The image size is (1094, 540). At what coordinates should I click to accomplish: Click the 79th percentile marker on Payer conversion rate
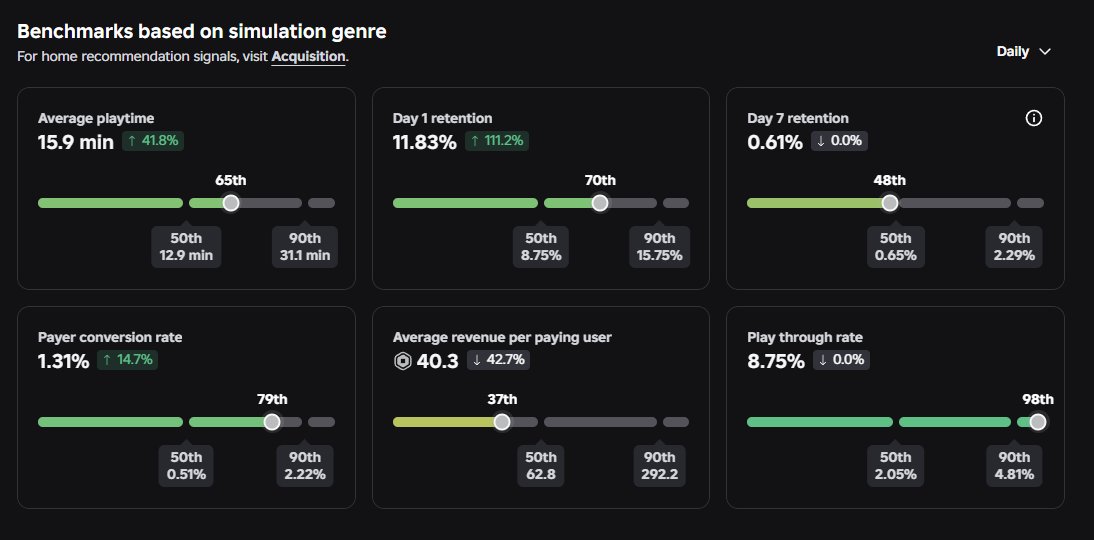(x=272, y=422)
